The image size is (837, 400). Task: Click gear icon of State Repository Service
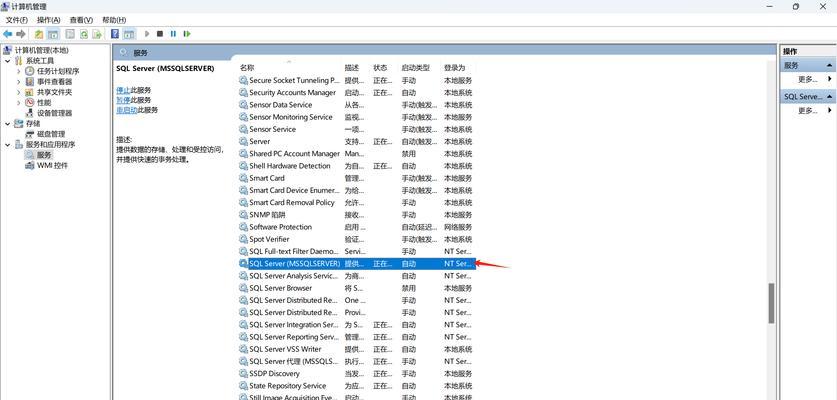(x=243, y=386)
